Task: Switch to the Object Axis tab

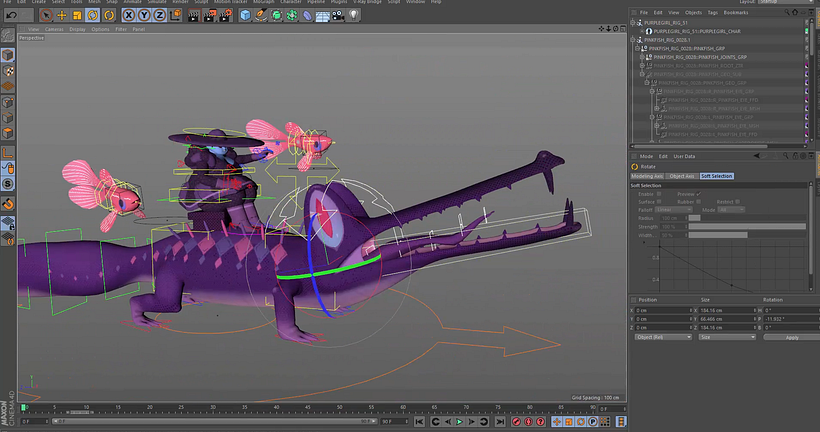Action: pyautogui.click(x=680, y=175)
